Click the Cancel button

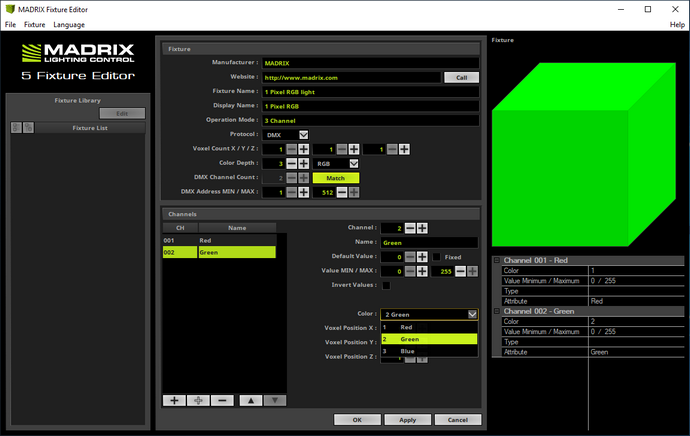(458, 420)
